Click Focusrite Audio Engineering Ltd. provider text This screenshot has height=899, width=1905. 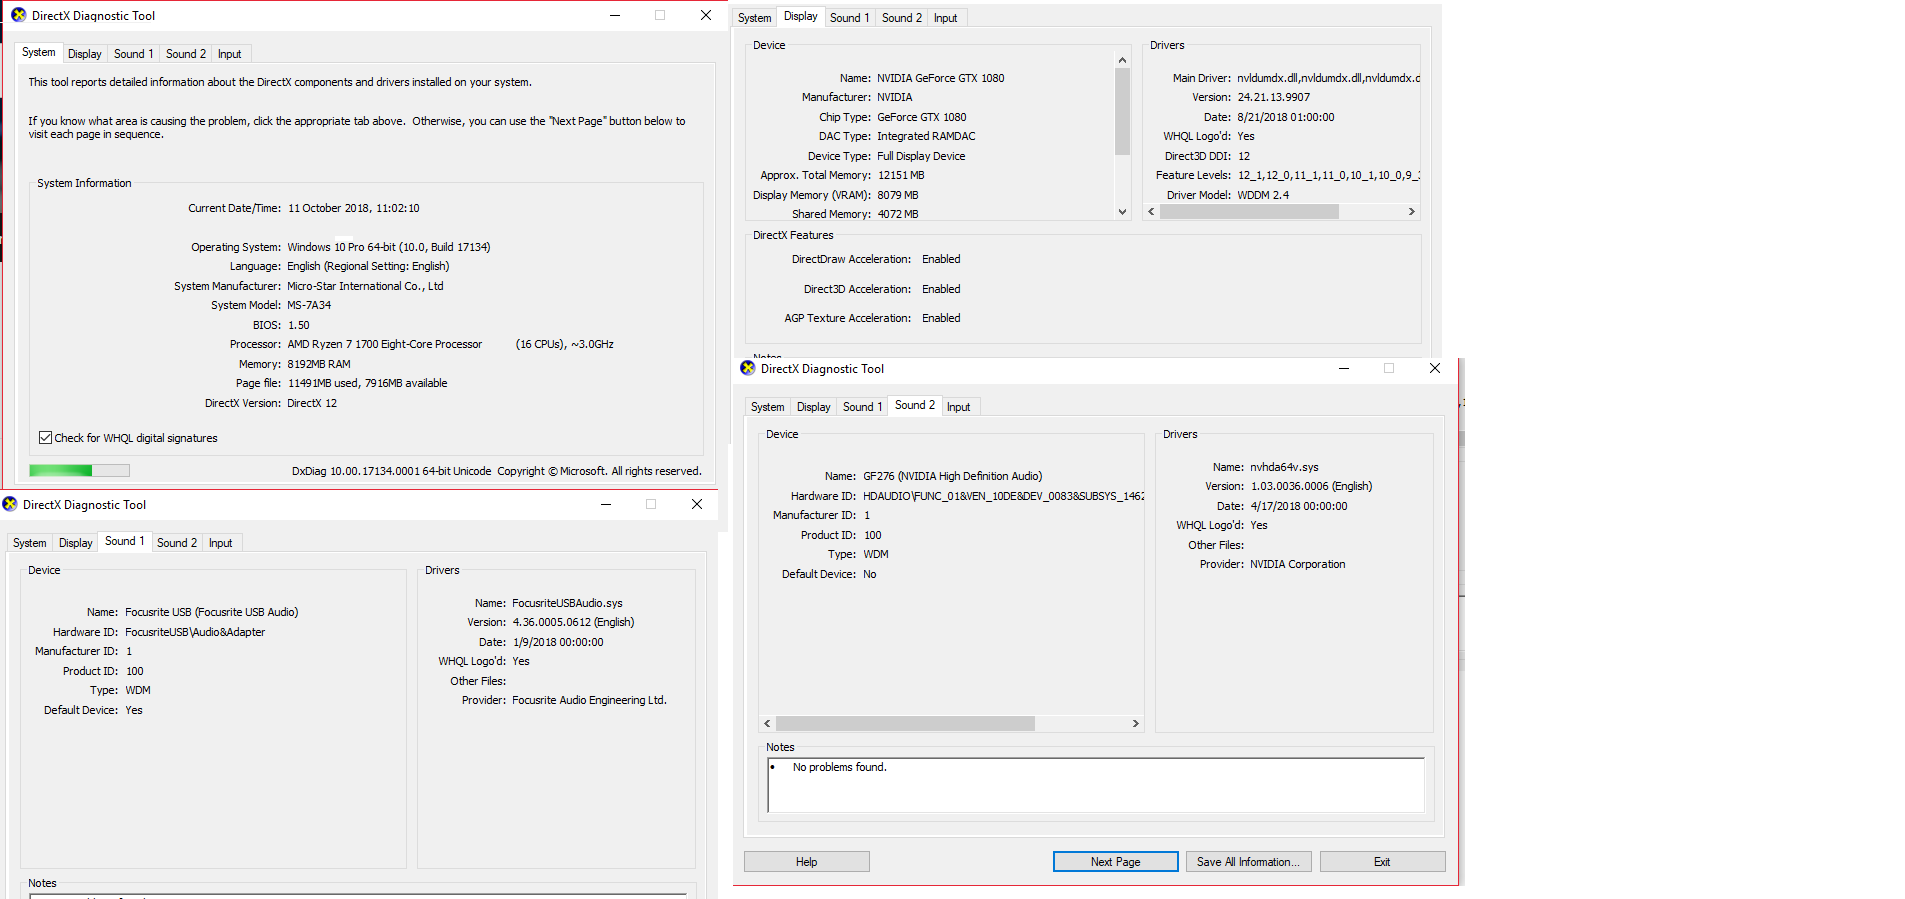click(x=589, y=700)
